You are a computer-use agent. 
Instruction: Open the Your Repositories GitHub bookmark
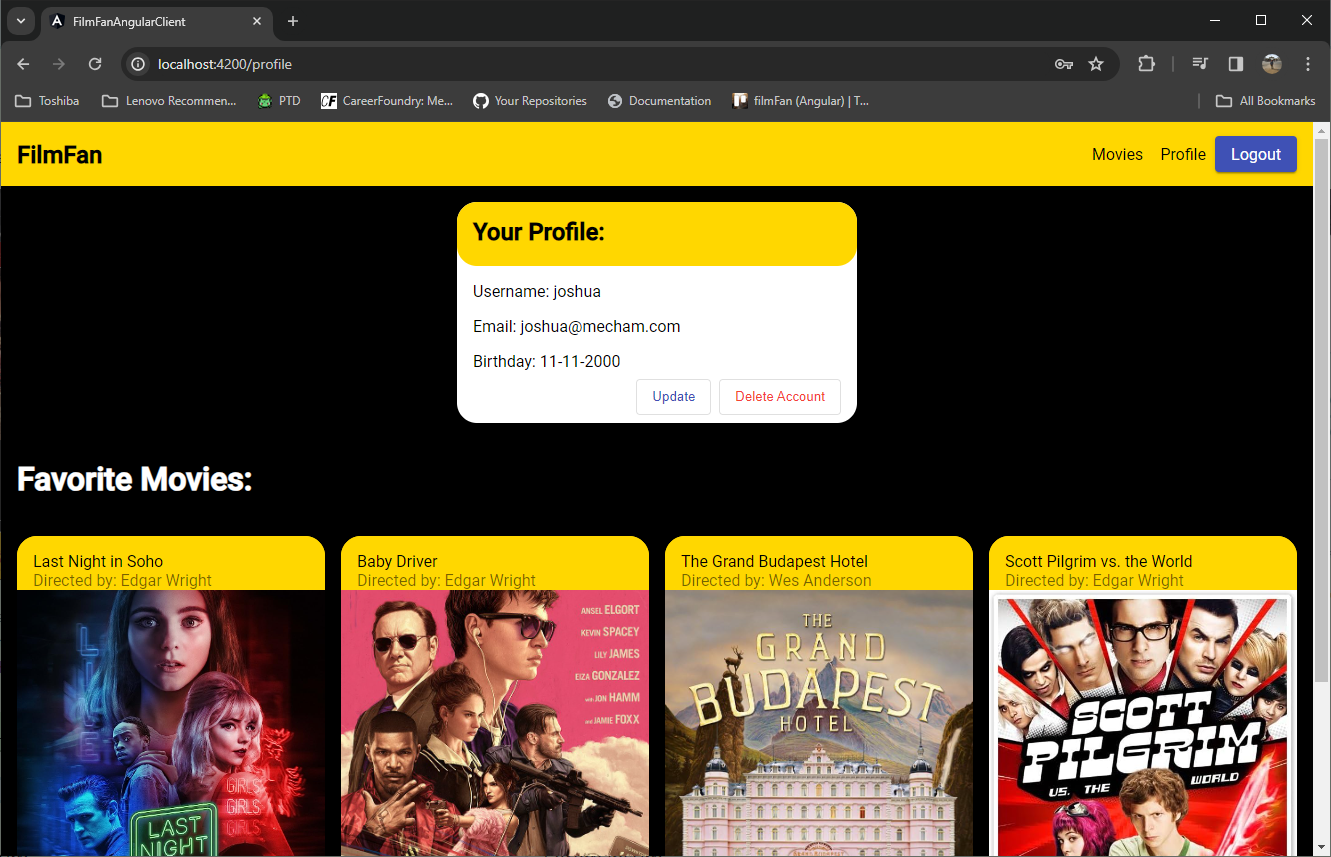click(530, 101)
